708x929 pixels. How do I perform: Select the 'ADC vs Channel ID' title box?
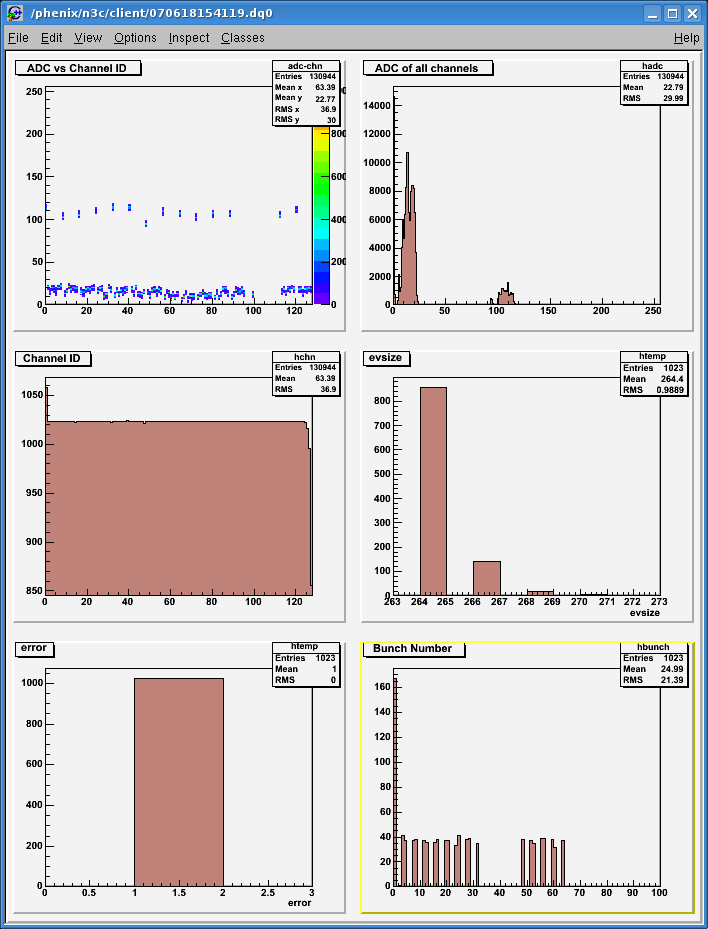[78, 68]
